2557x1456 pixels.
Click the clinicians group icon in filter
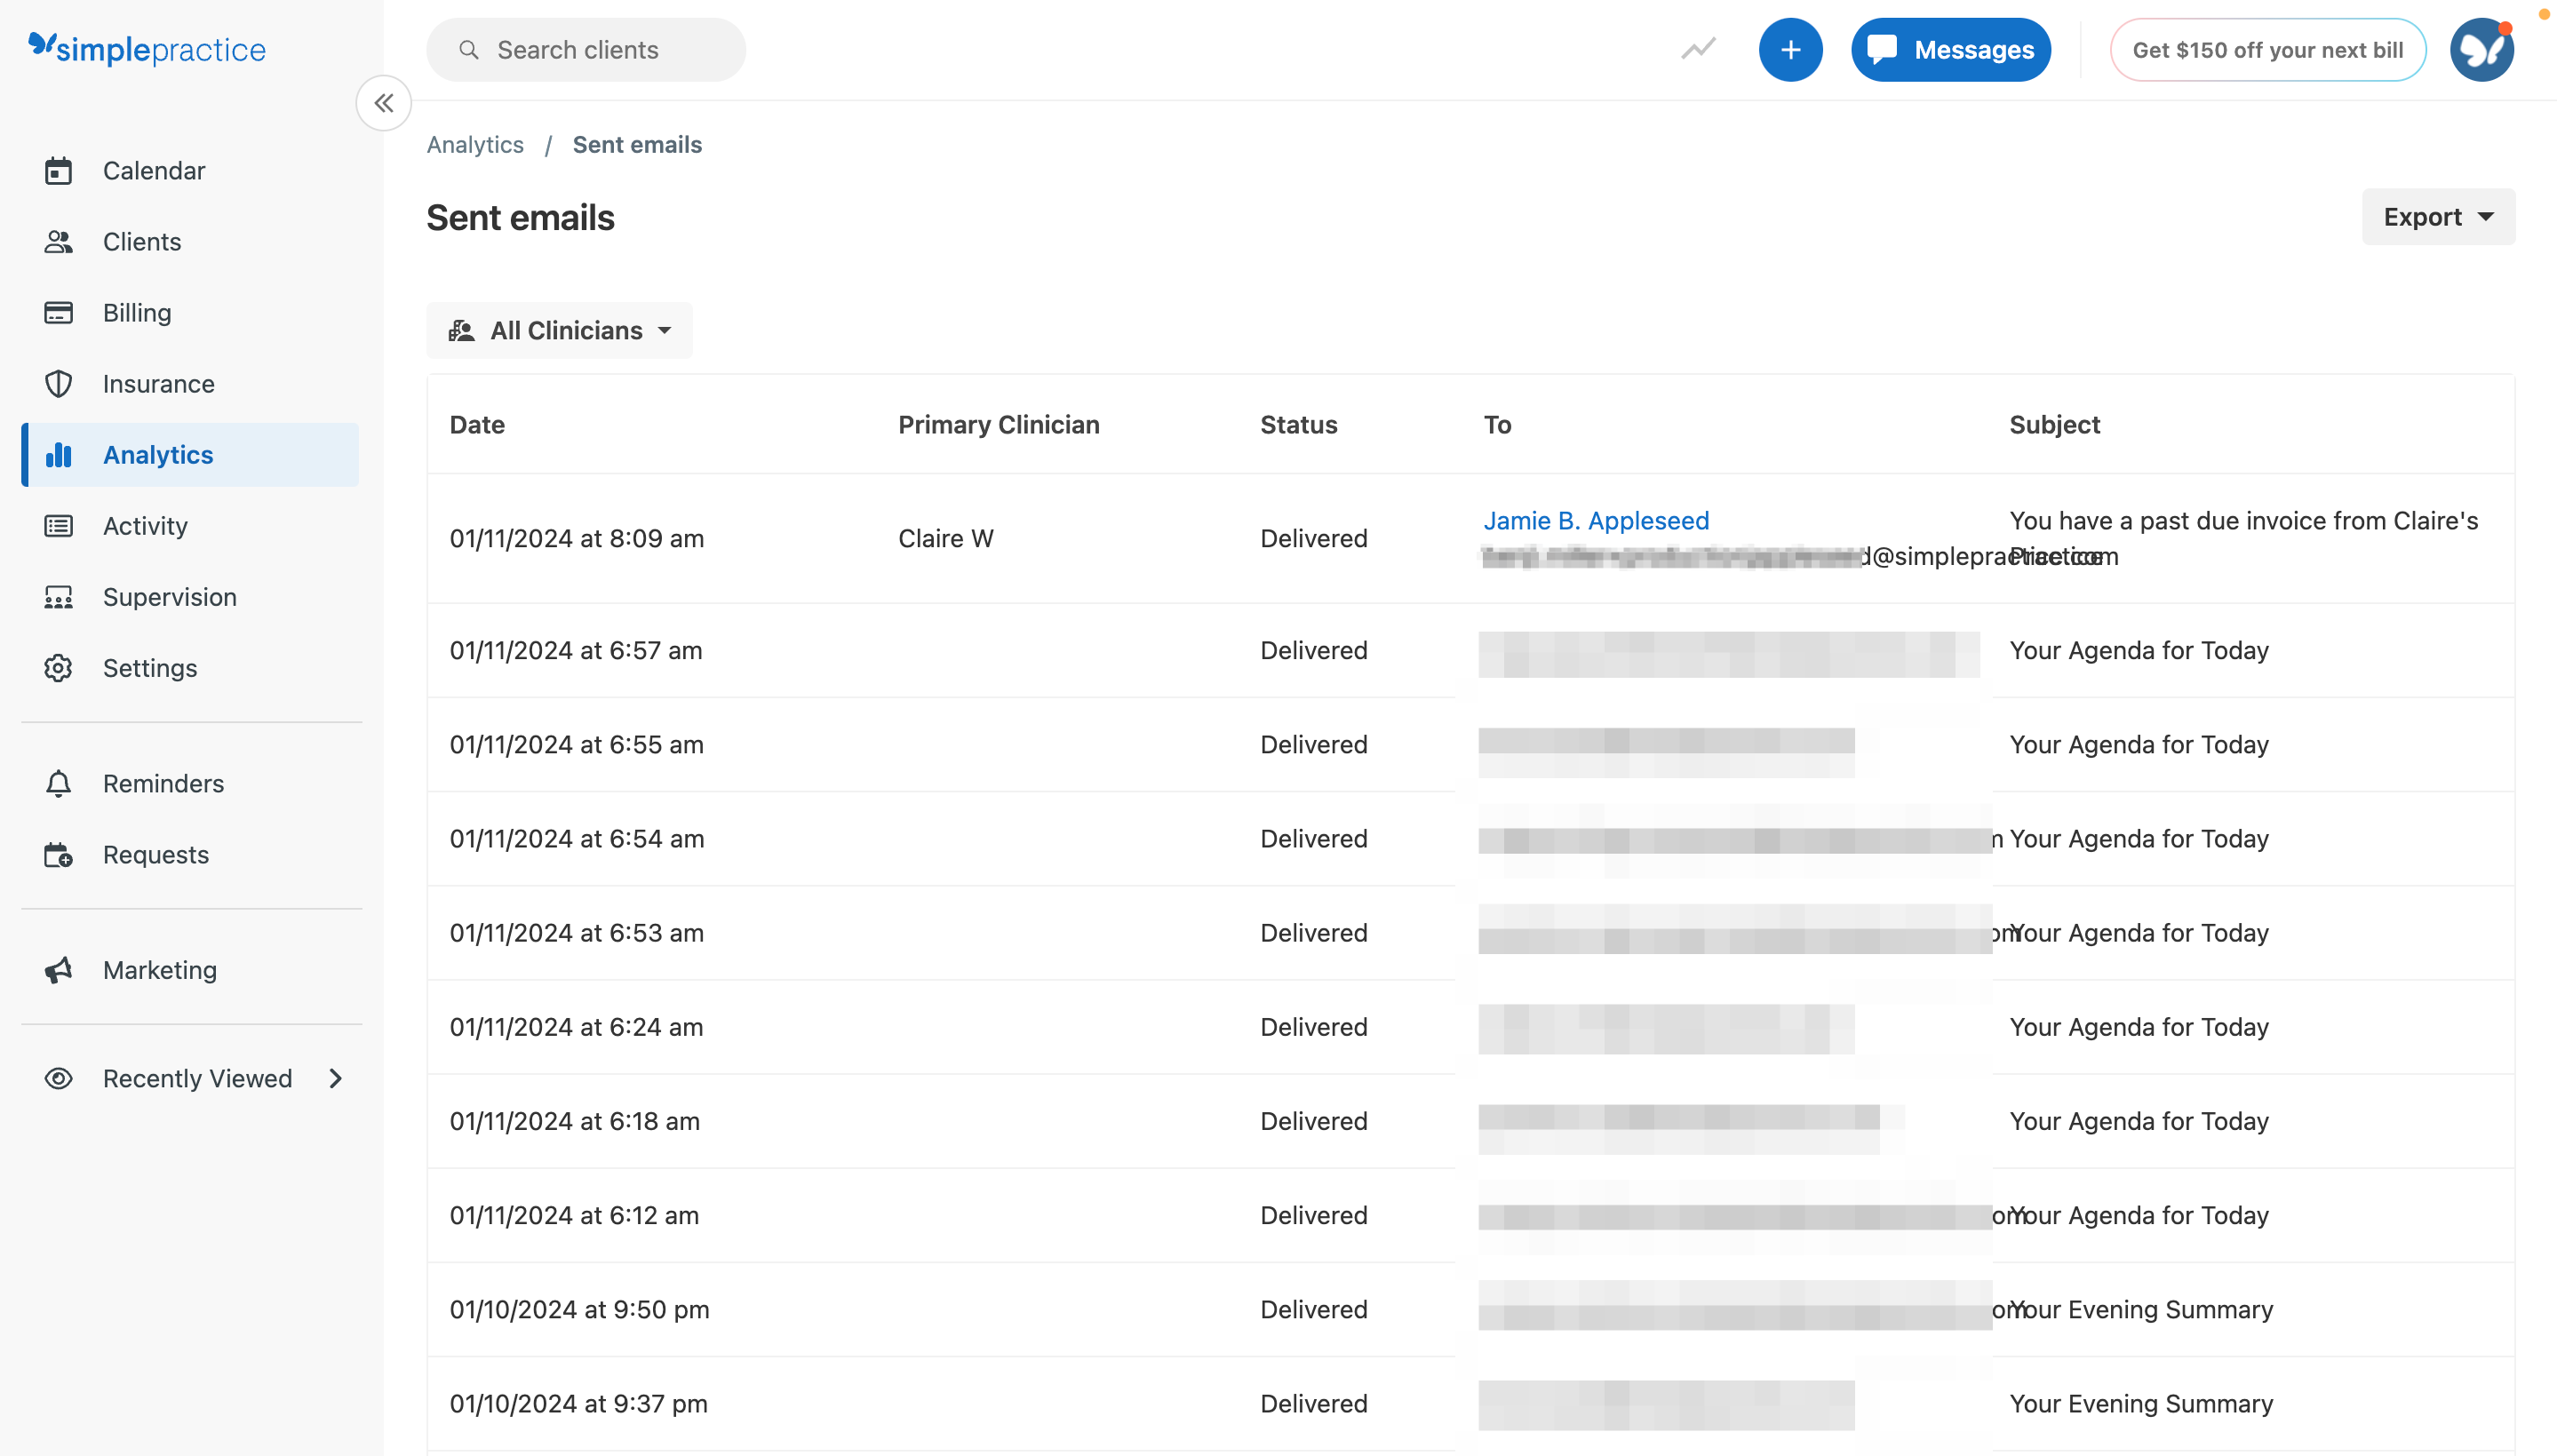[461, 331]
